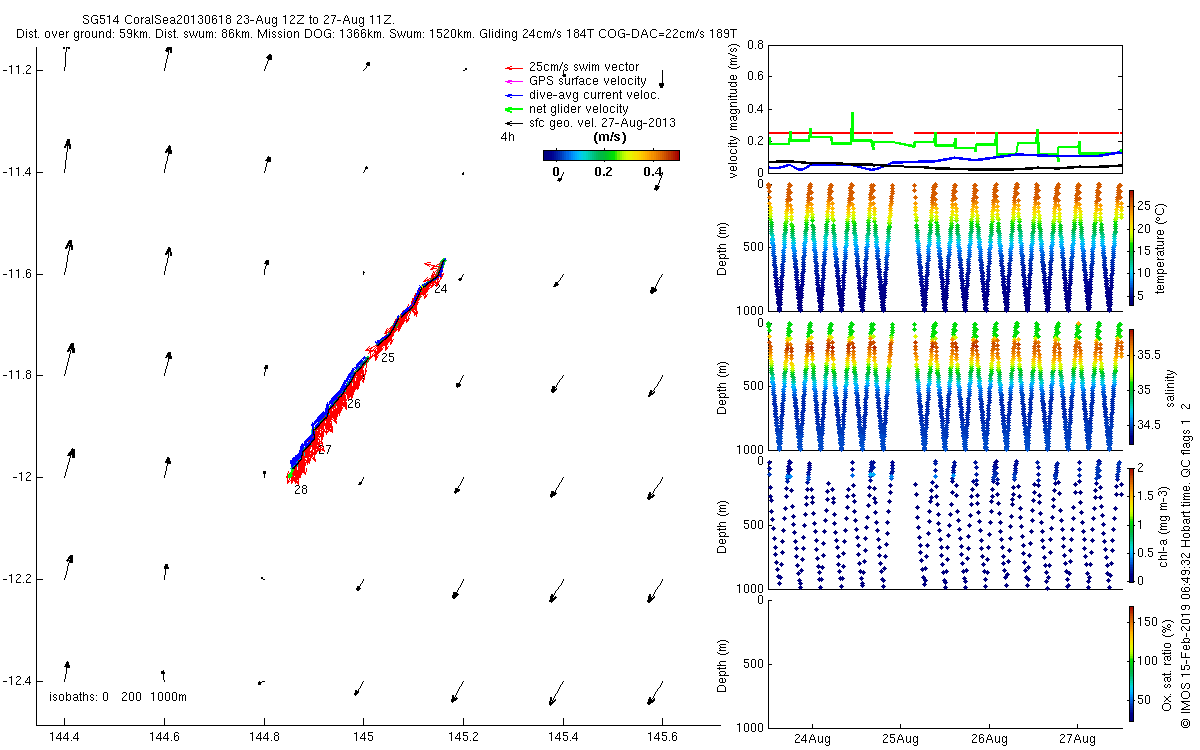This screenshot has width=1200, height=750.
Task: Click the 'Ox. sat. ratio (%)' colorbar label
Action: [x=1166, y=665]
